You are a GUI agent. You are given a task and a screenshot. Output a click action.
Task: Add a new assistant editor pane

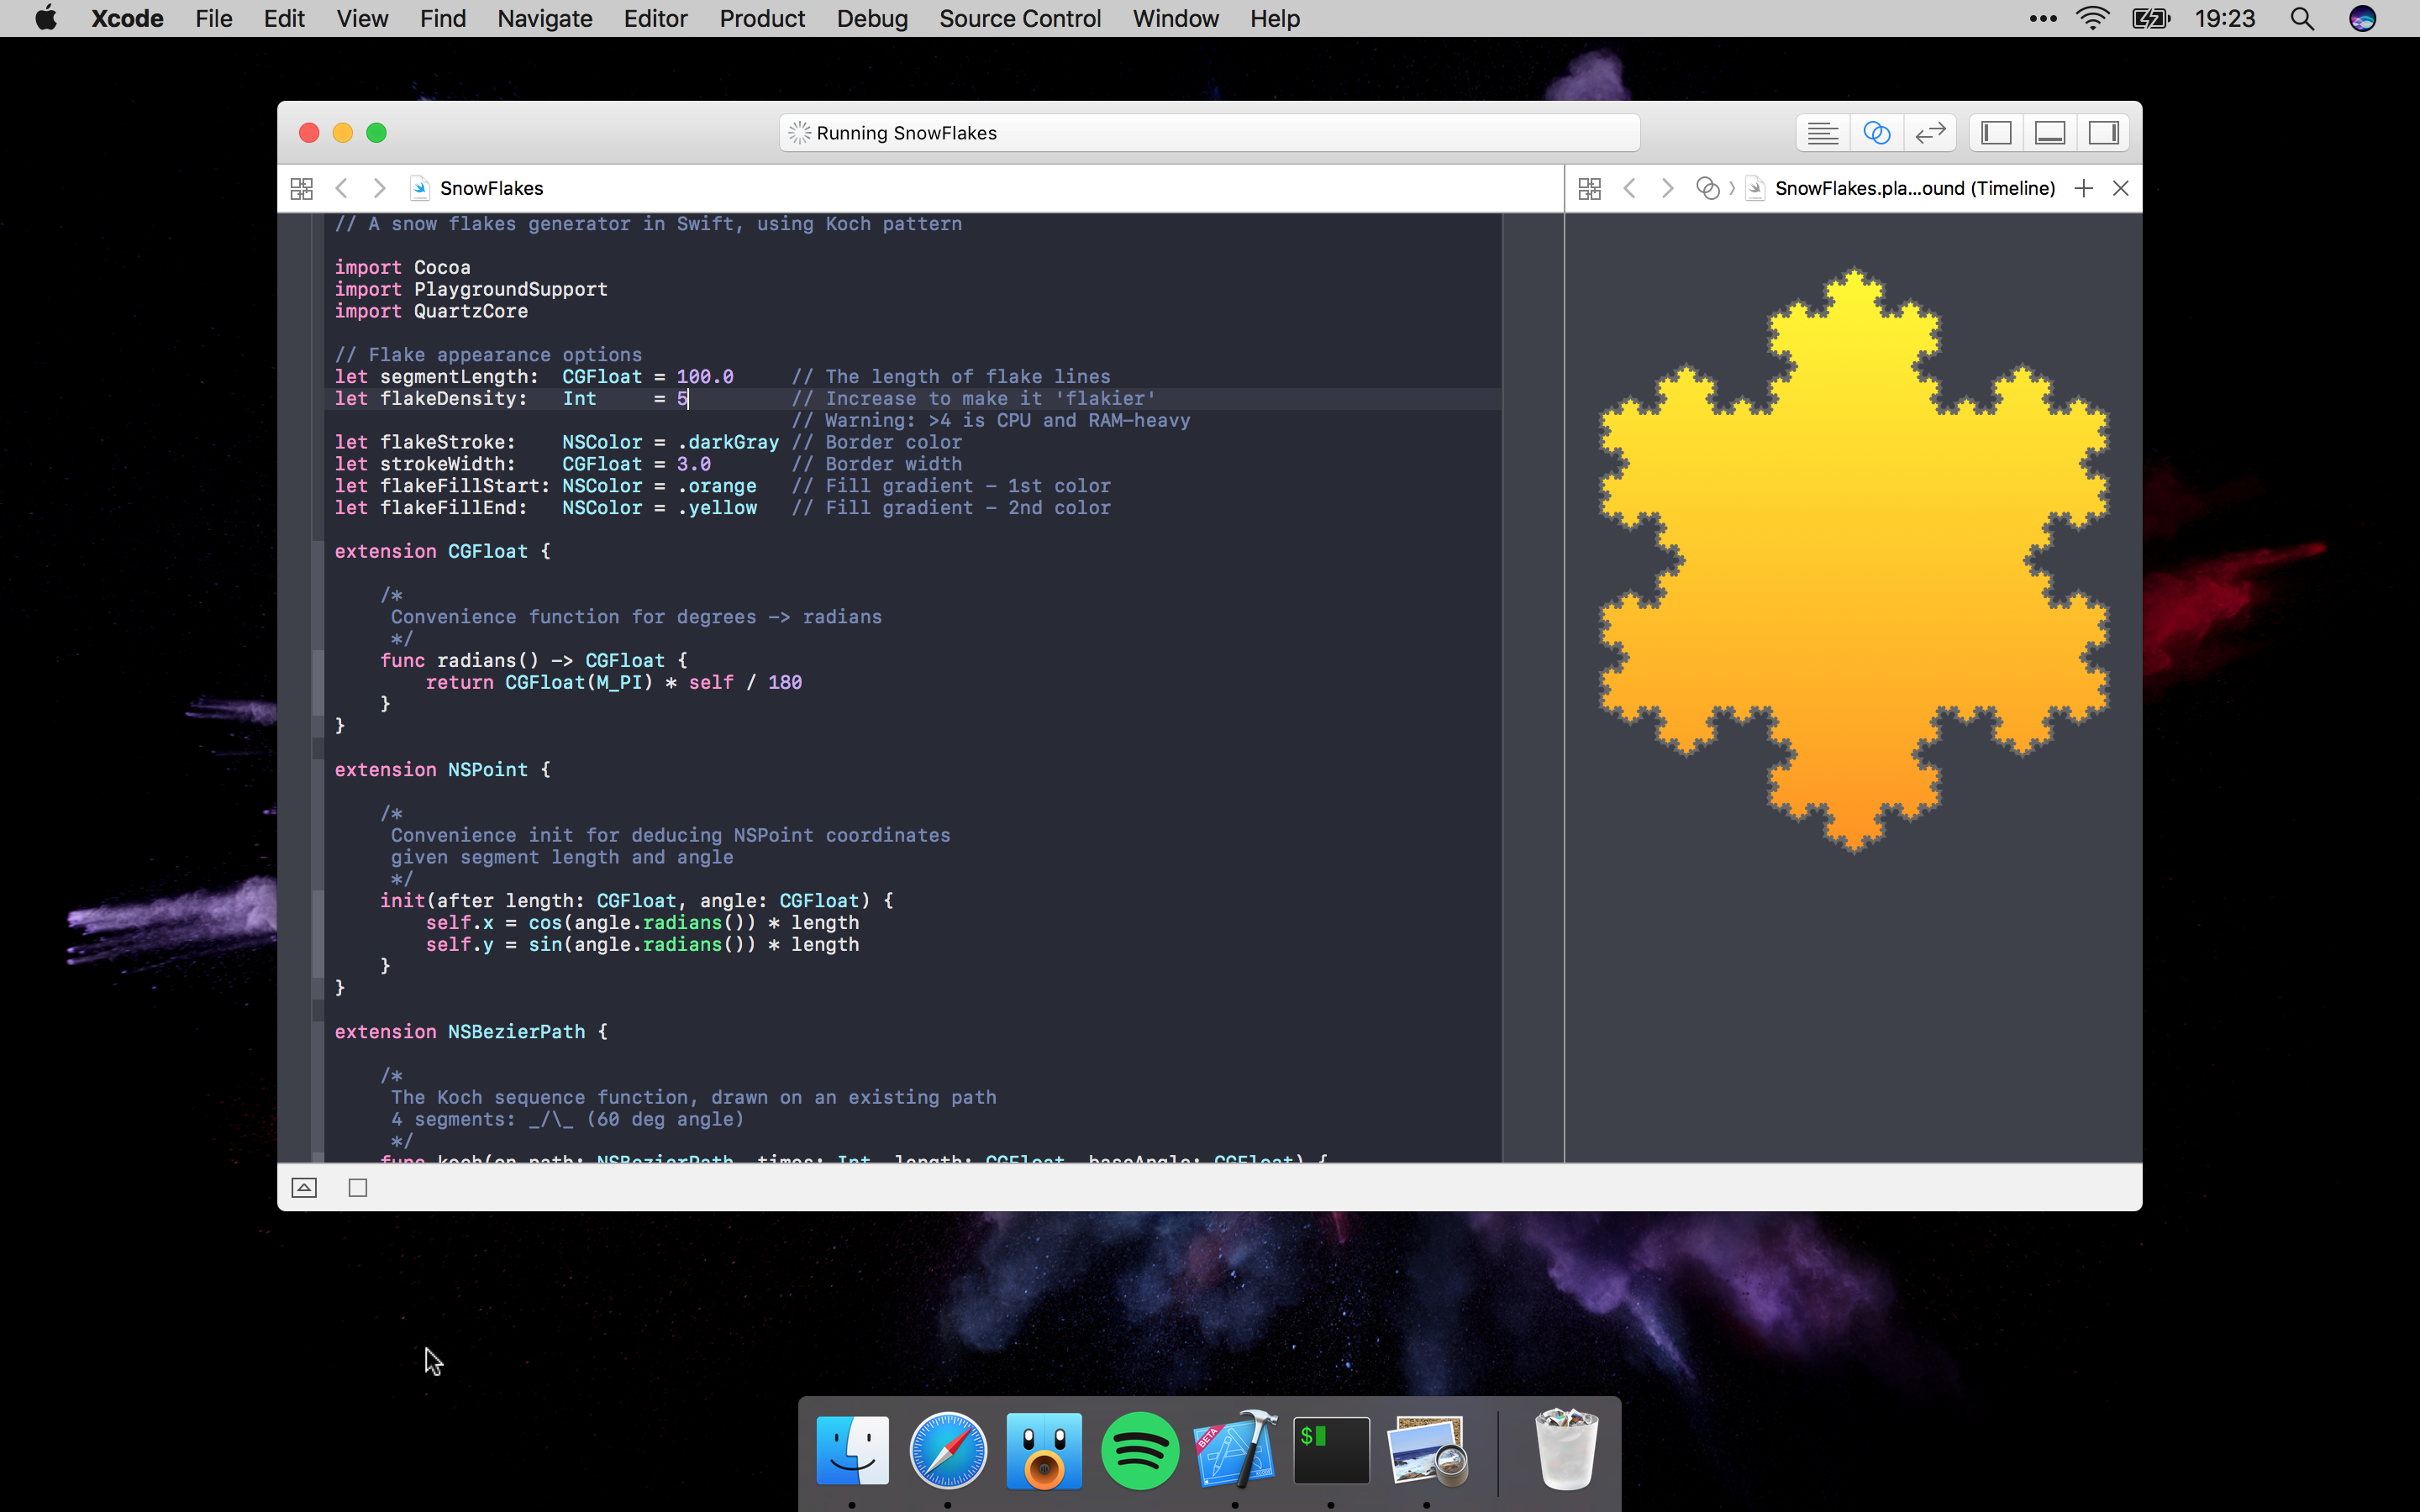2083,188
